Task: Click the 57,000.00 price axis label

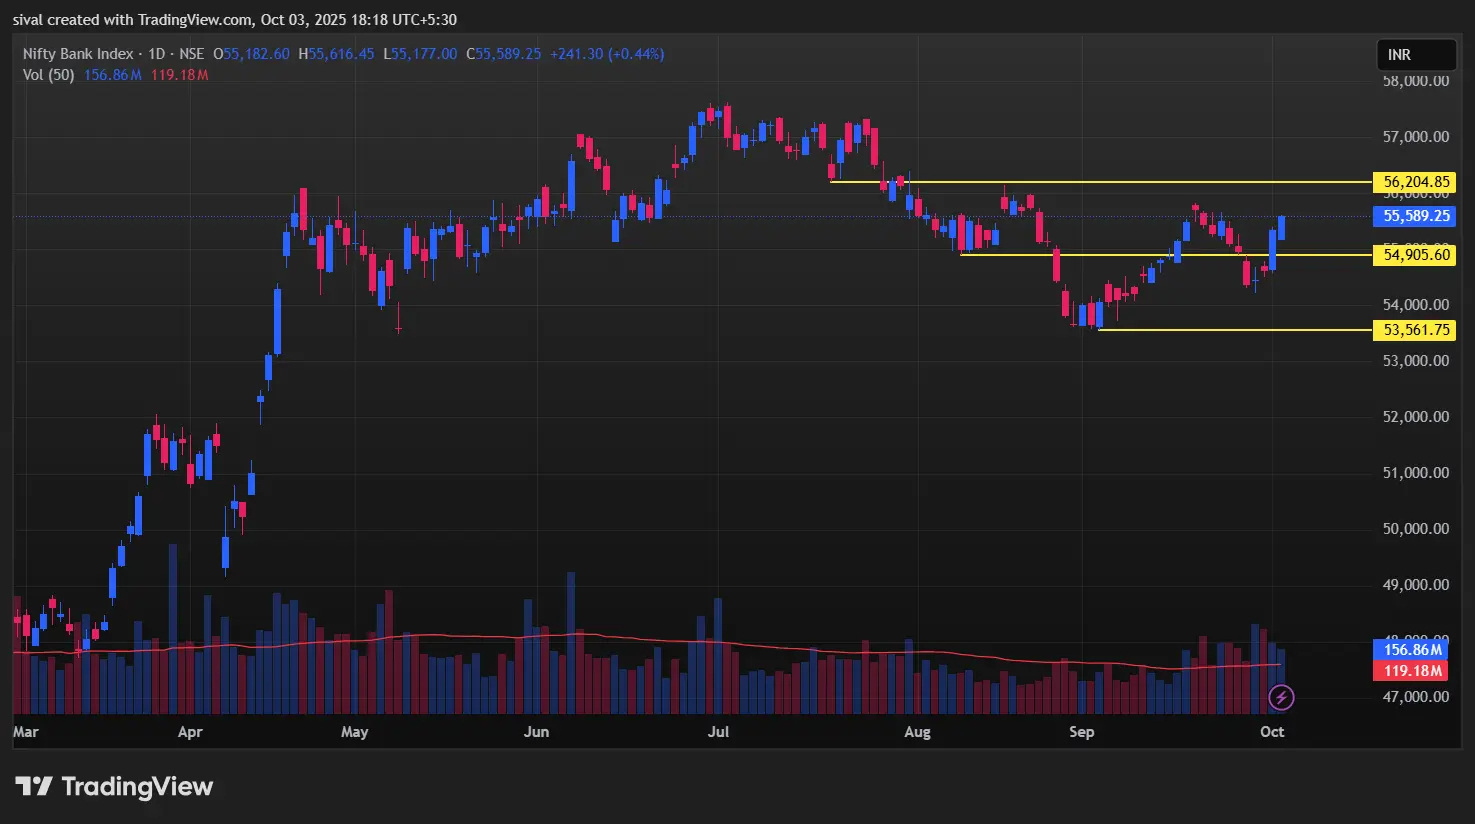Action: 1415,136
